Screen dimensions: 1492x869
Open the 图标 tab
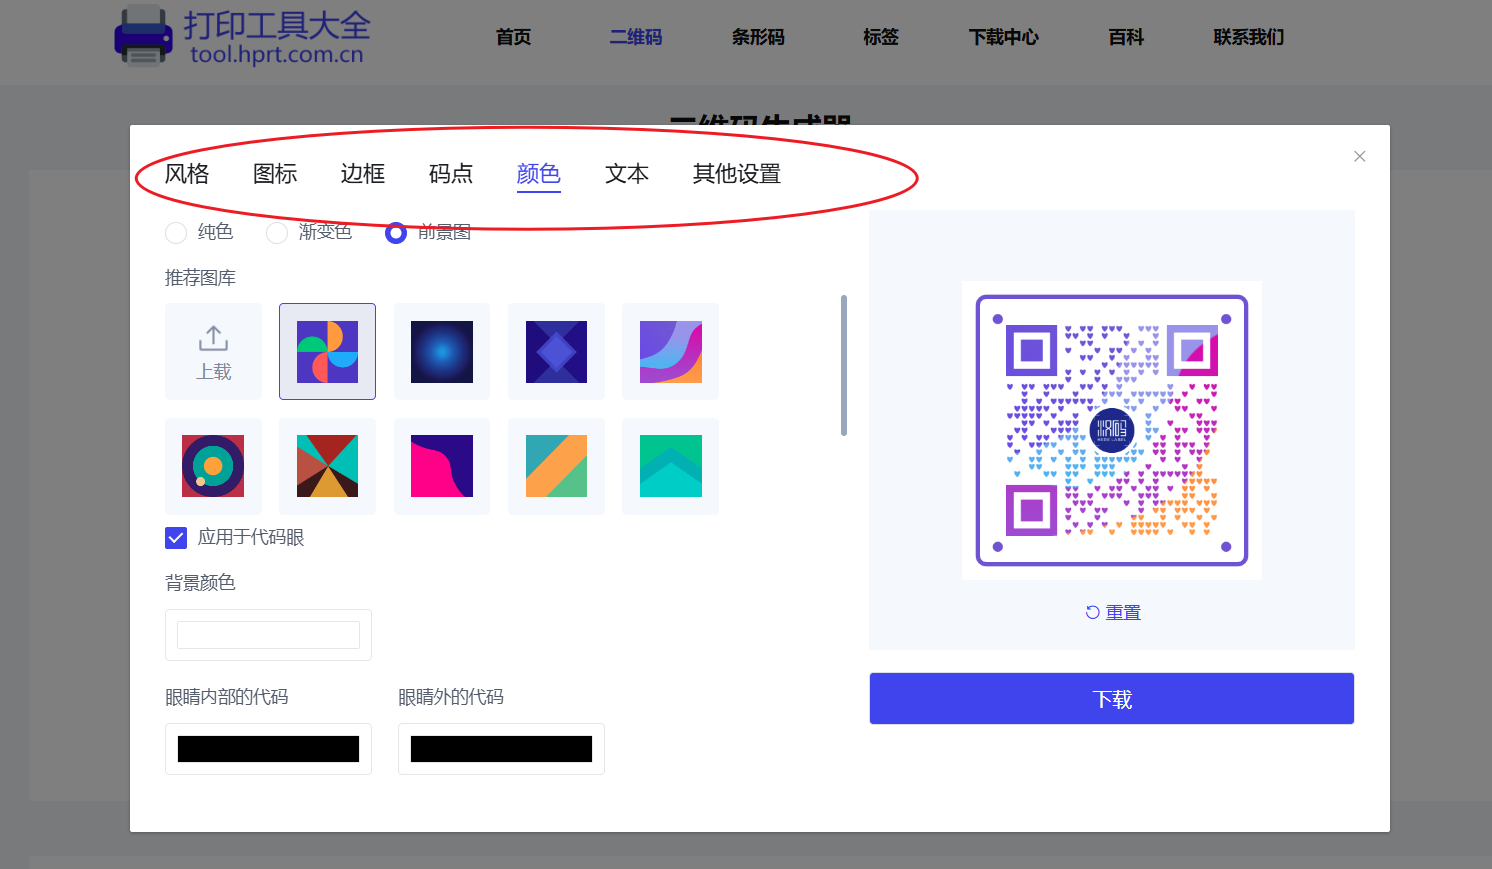click(275, 174)
